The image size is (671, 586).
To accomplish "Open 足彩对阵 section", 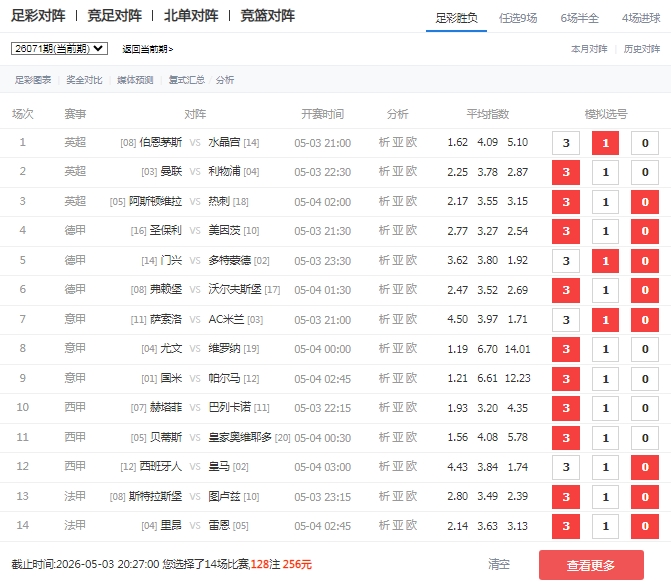I will tap(38, 16).
